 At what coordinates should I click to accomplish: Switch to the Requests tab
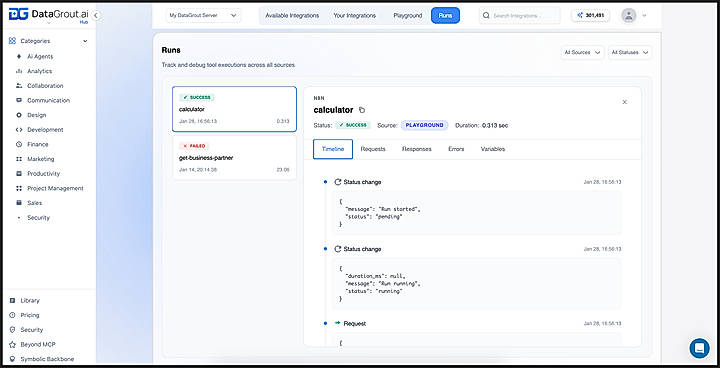pyautogui.click(x=373, y=149)
